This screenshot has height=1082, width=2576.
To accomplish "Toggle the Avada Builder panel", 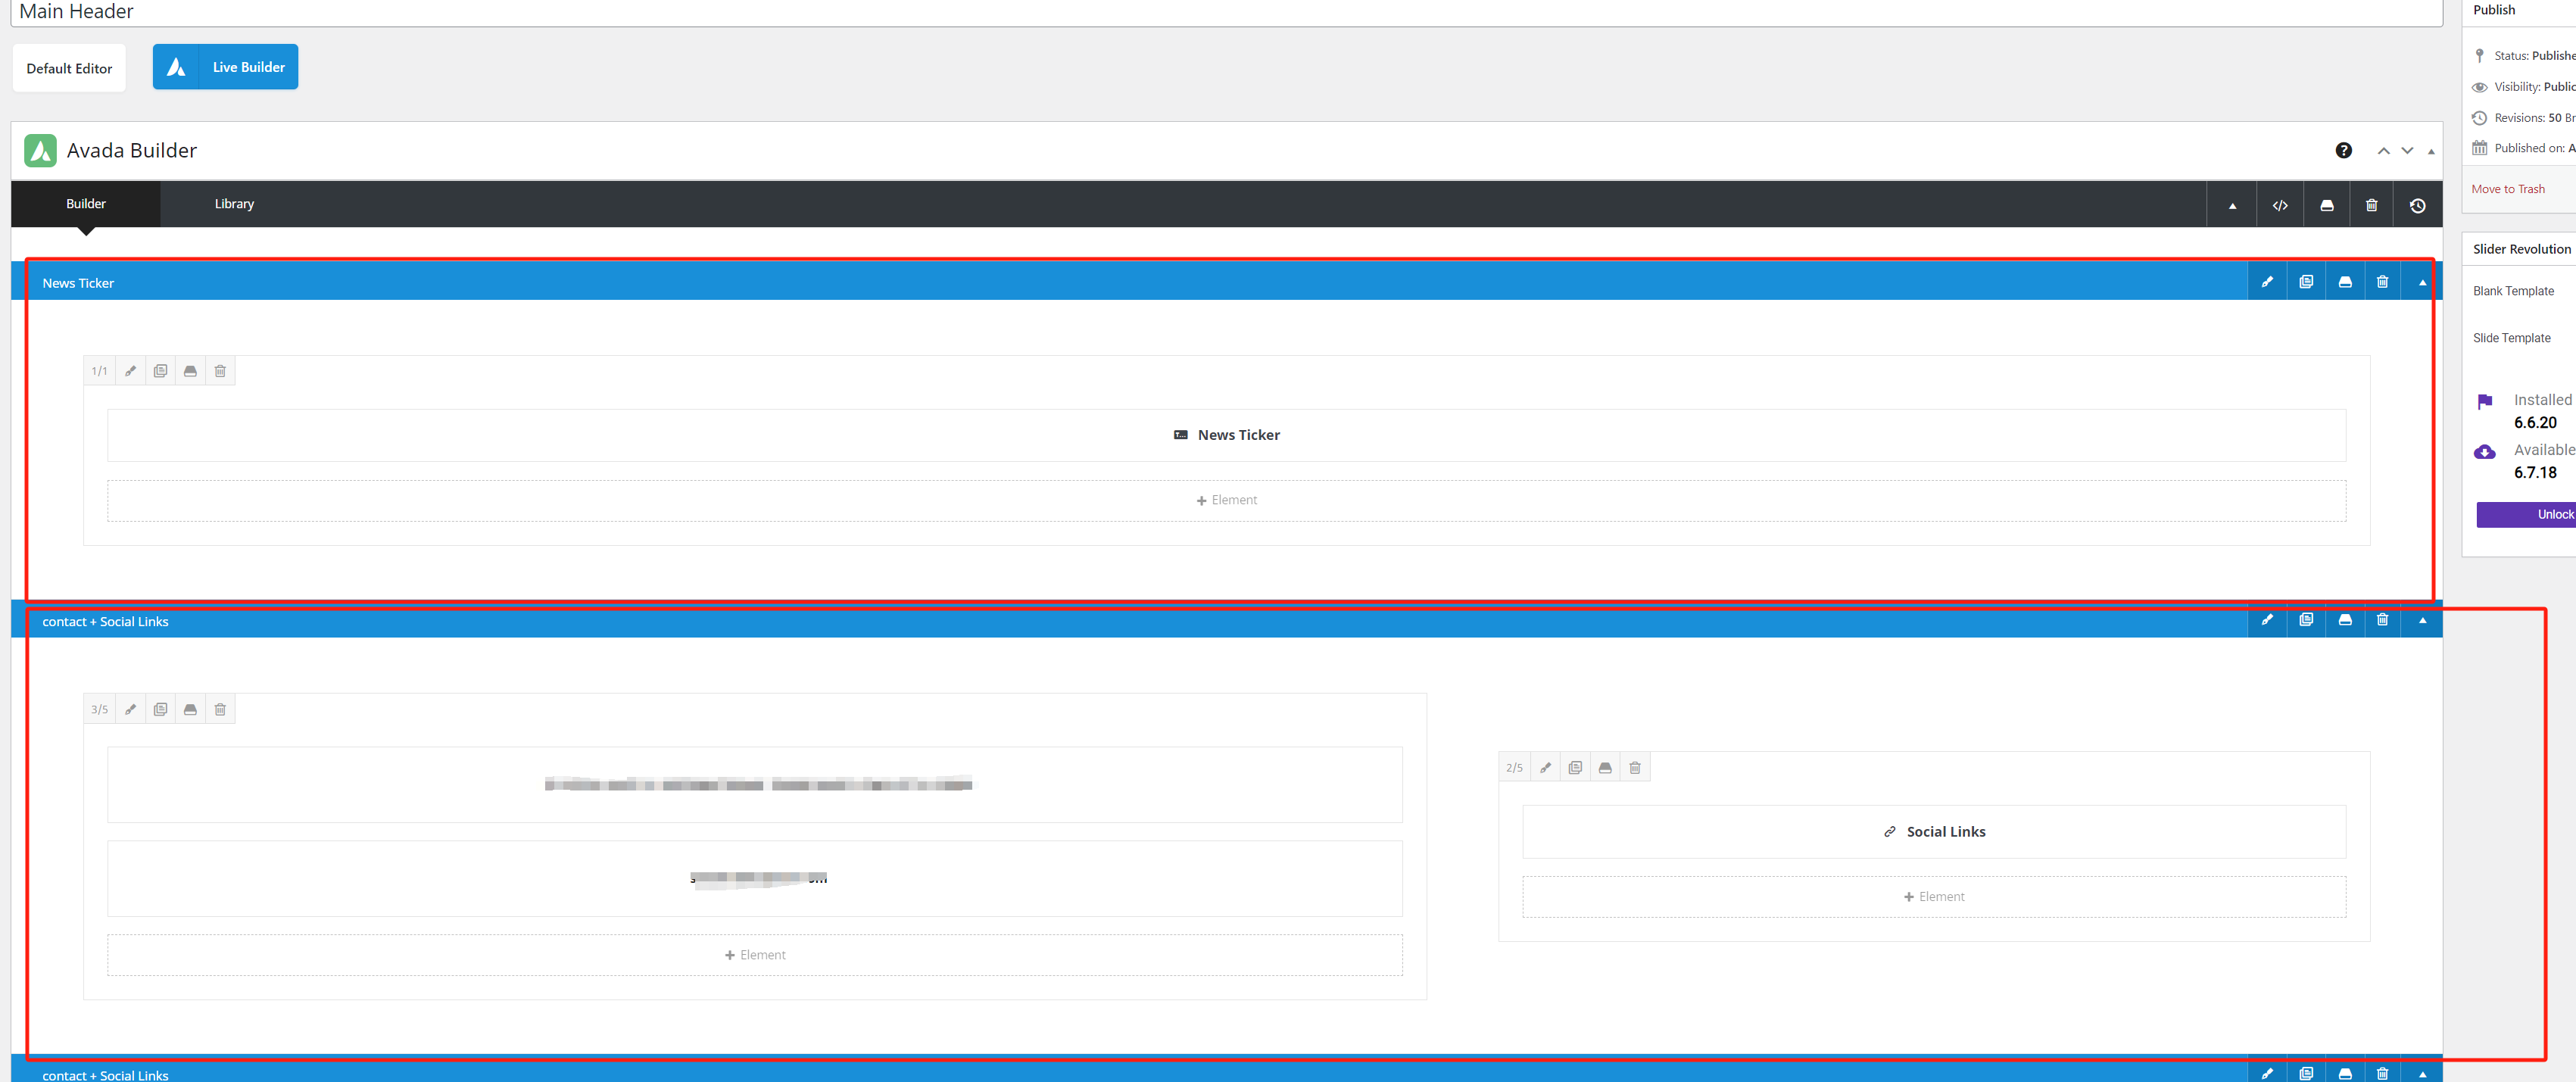I will click(2431, 151).
